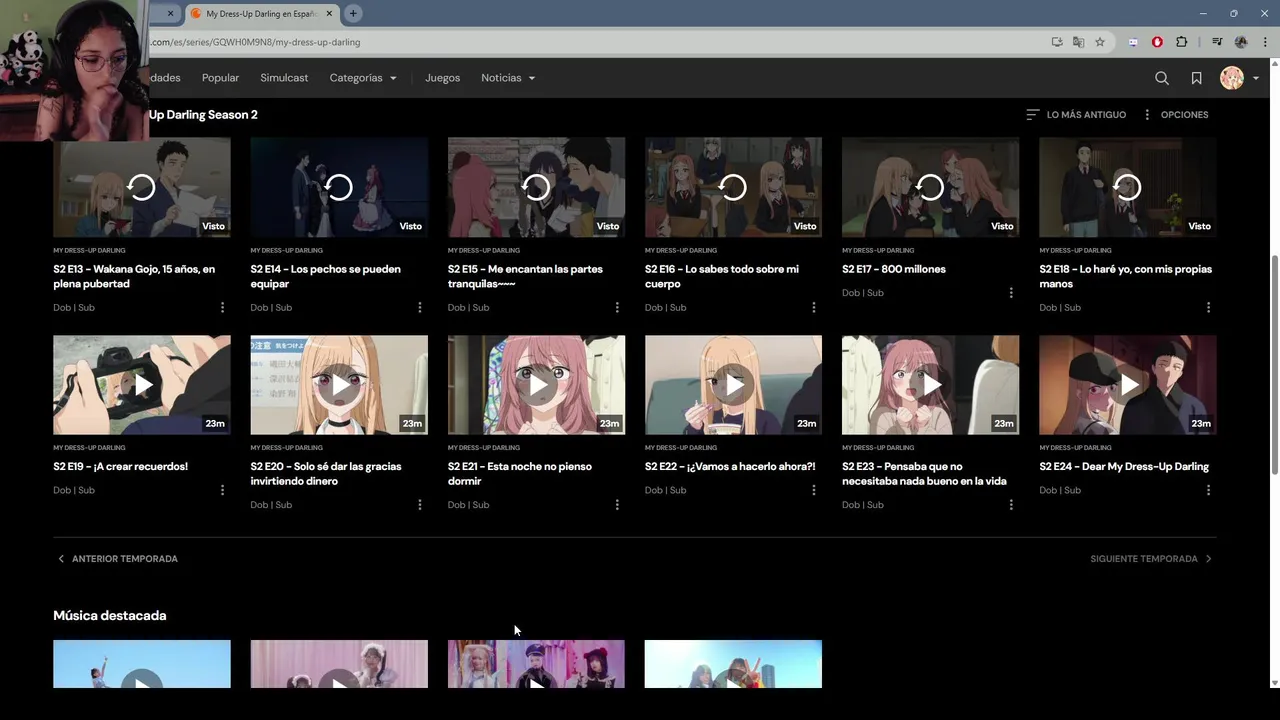Open more options for S2 E17
Viewport: 1280px width, 720px height.
(x=1011, y=293)
